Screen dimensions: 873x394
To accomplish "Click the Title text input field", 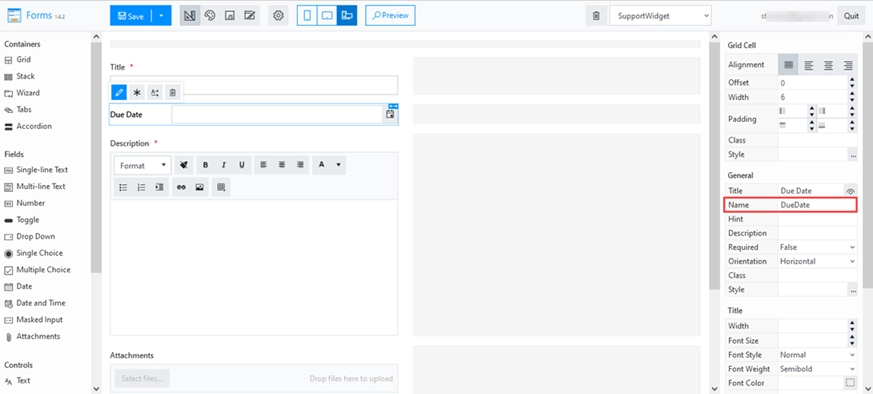I will 254,85.
